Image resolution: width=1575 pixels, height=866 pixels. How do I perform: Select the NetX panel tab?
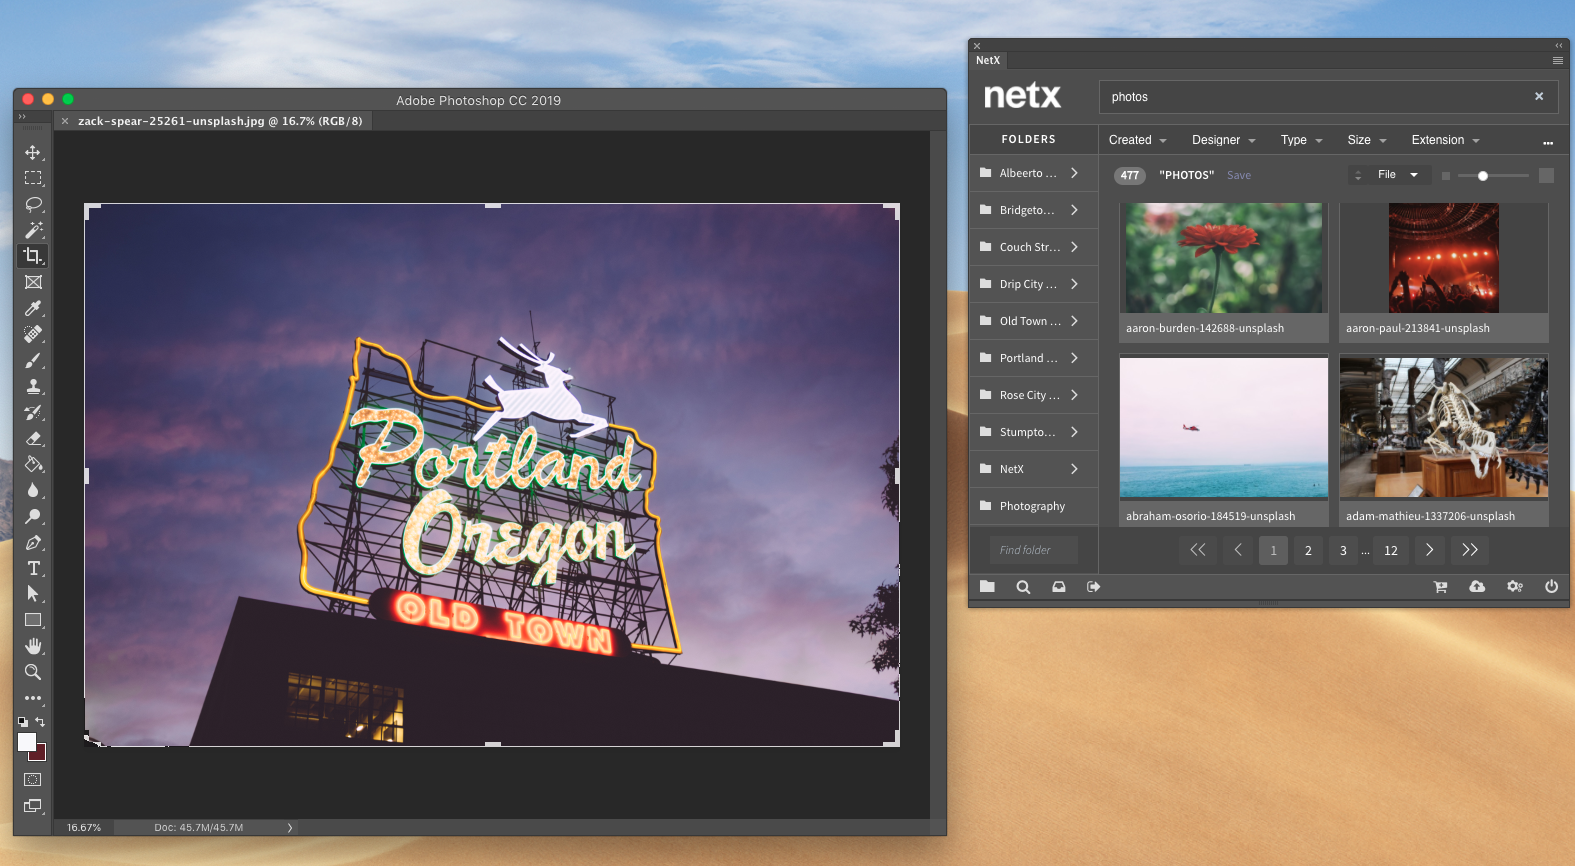(988, 61)
